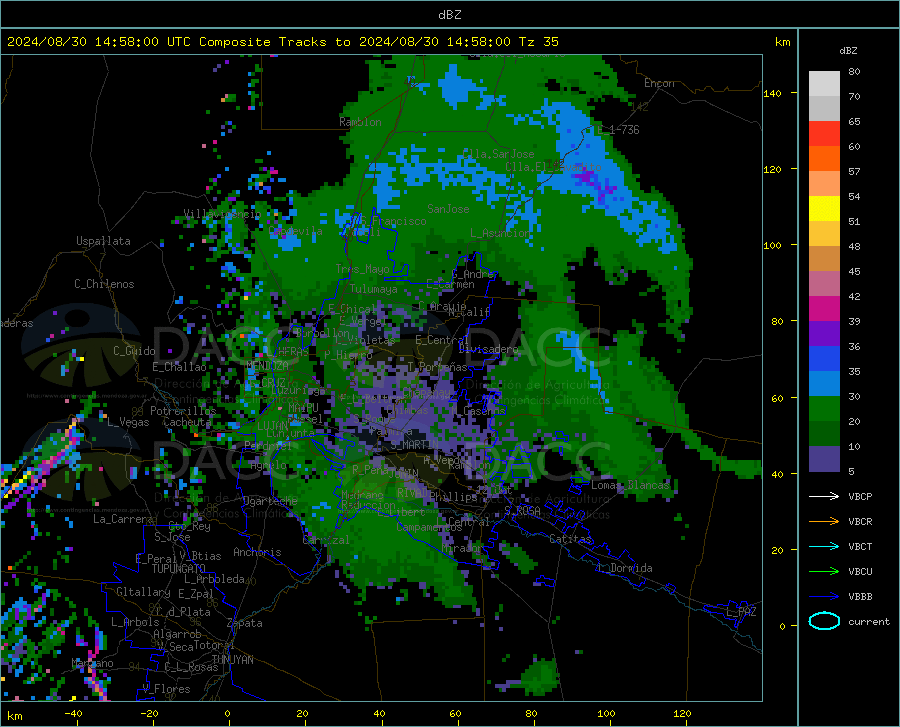Click the L_Dormida place label
This screenshot has height=727, width=900.
click(x=625, y=568)
